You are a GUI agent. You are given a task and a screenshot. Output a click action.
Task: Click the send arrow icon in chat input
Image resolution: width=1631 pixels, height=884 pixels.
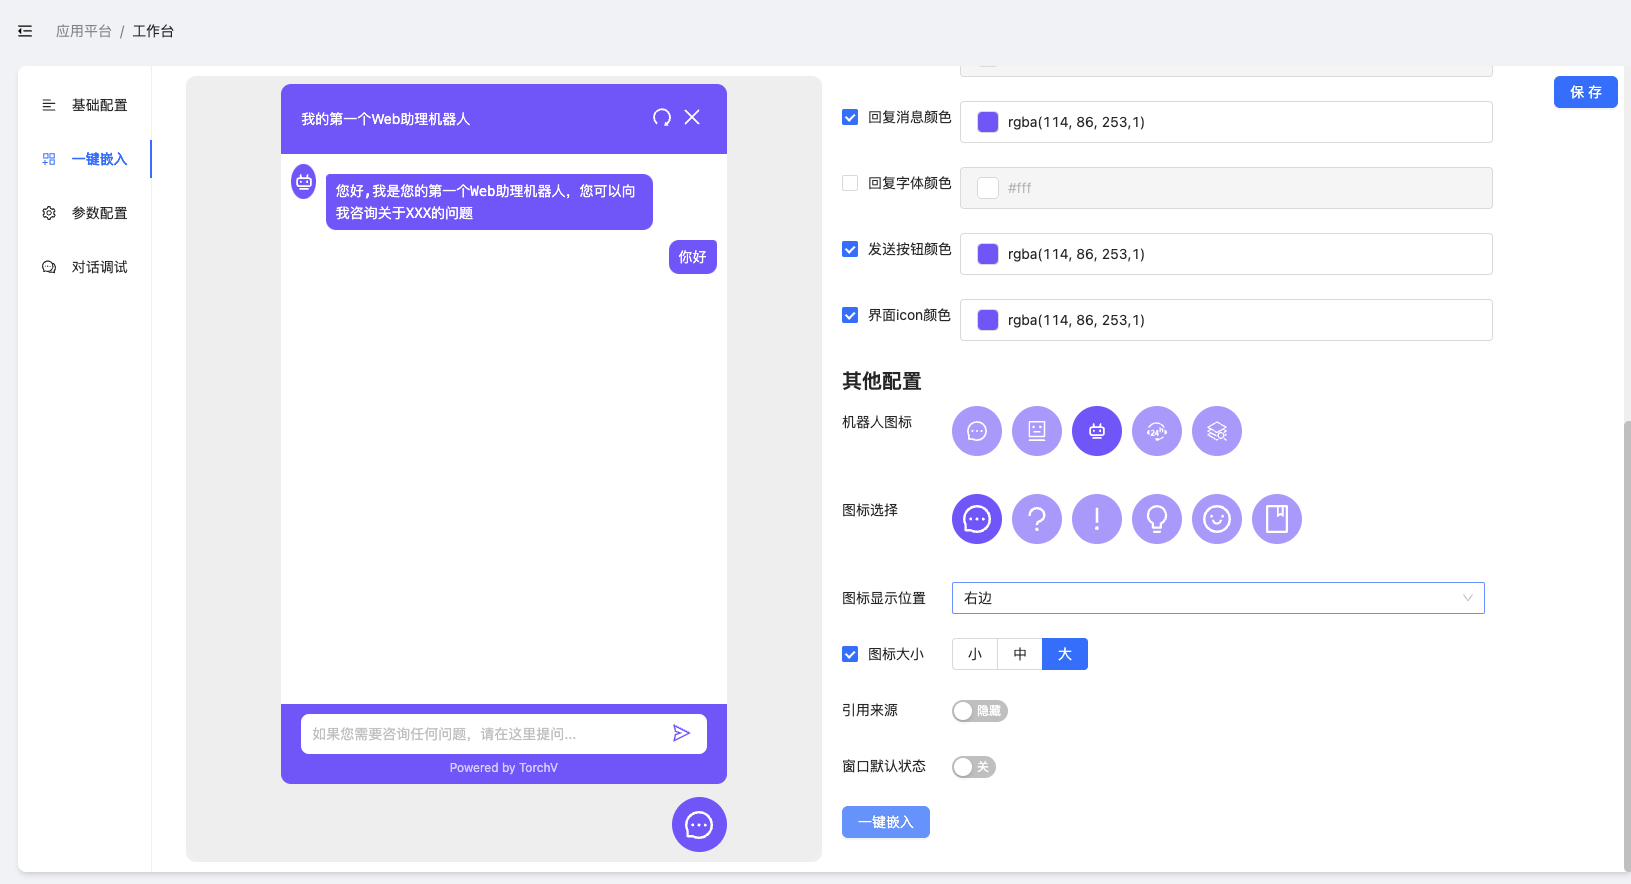pyautogui.click(x=681, y=733)
